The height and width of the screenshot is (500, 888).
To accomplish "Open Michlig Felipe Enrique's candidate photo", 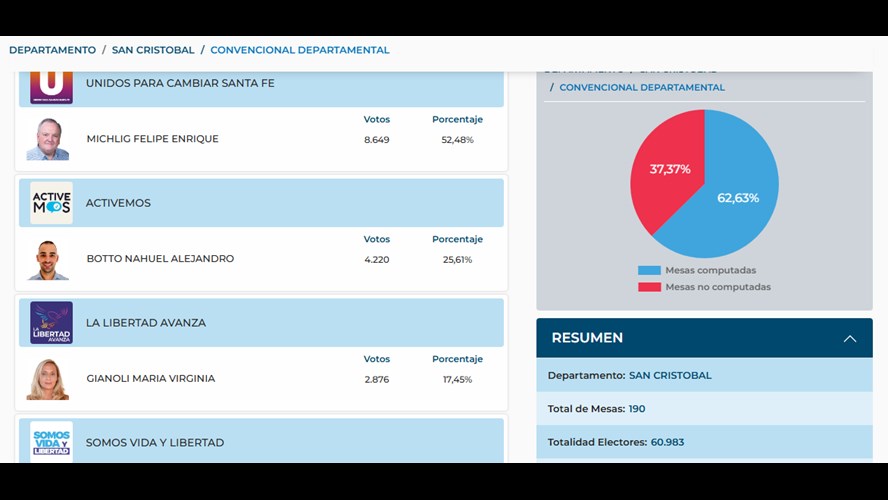I will point(48,139).
